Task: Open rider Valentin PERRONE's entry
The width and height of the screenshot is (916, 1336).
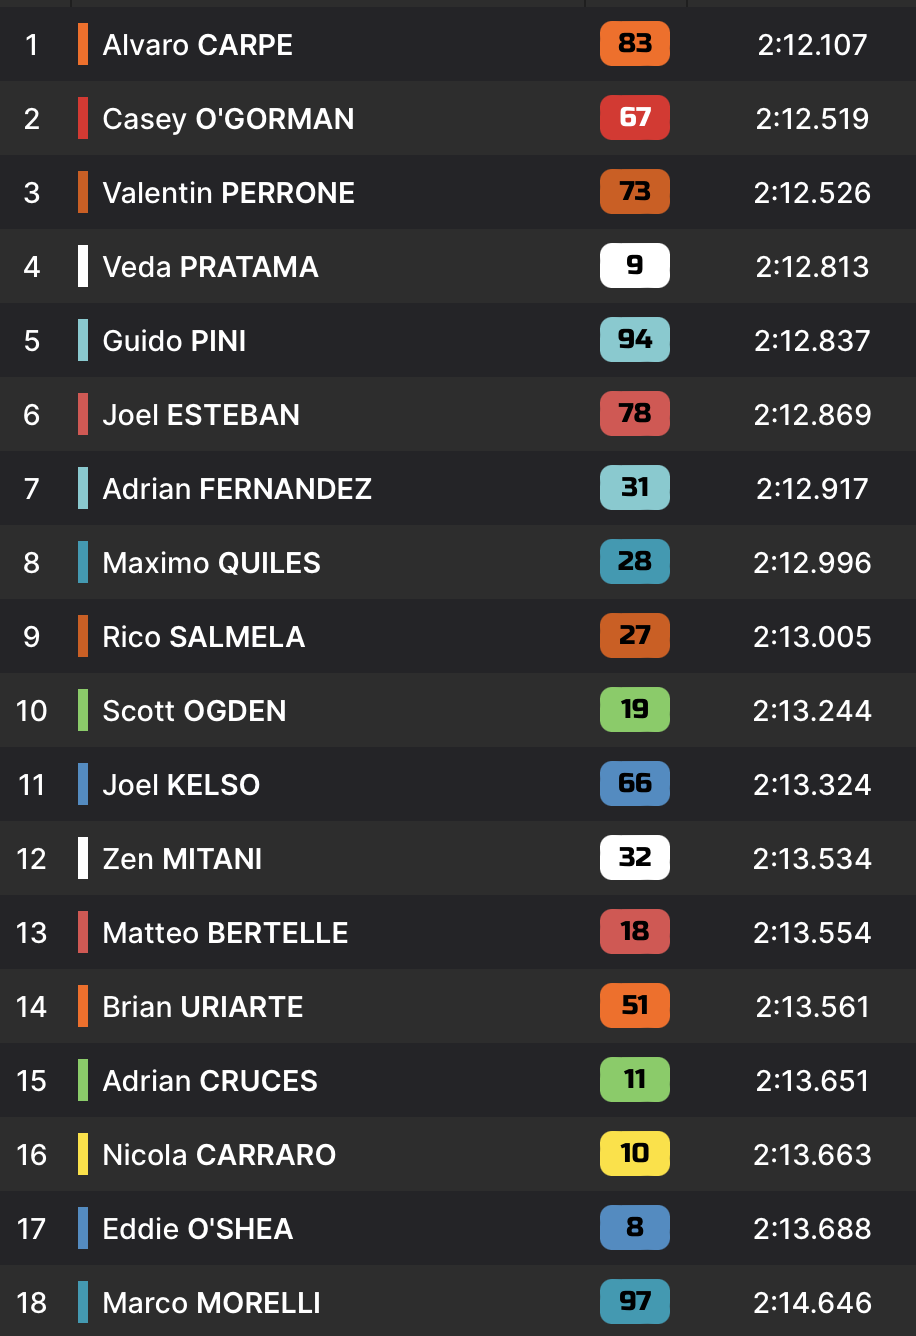Action: coord(228,193)
